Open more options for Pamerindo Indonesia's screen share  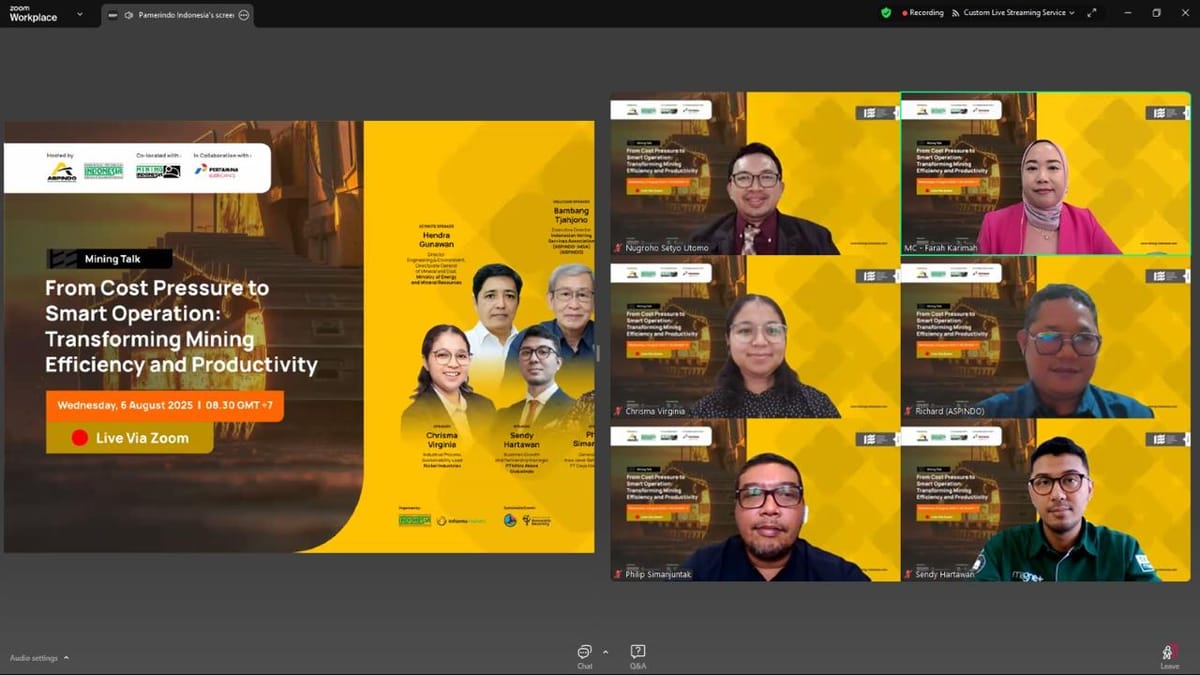[244, 15]
